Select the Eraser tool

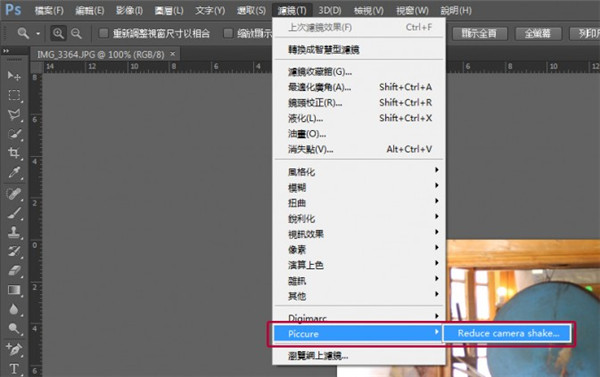(14, 271)
